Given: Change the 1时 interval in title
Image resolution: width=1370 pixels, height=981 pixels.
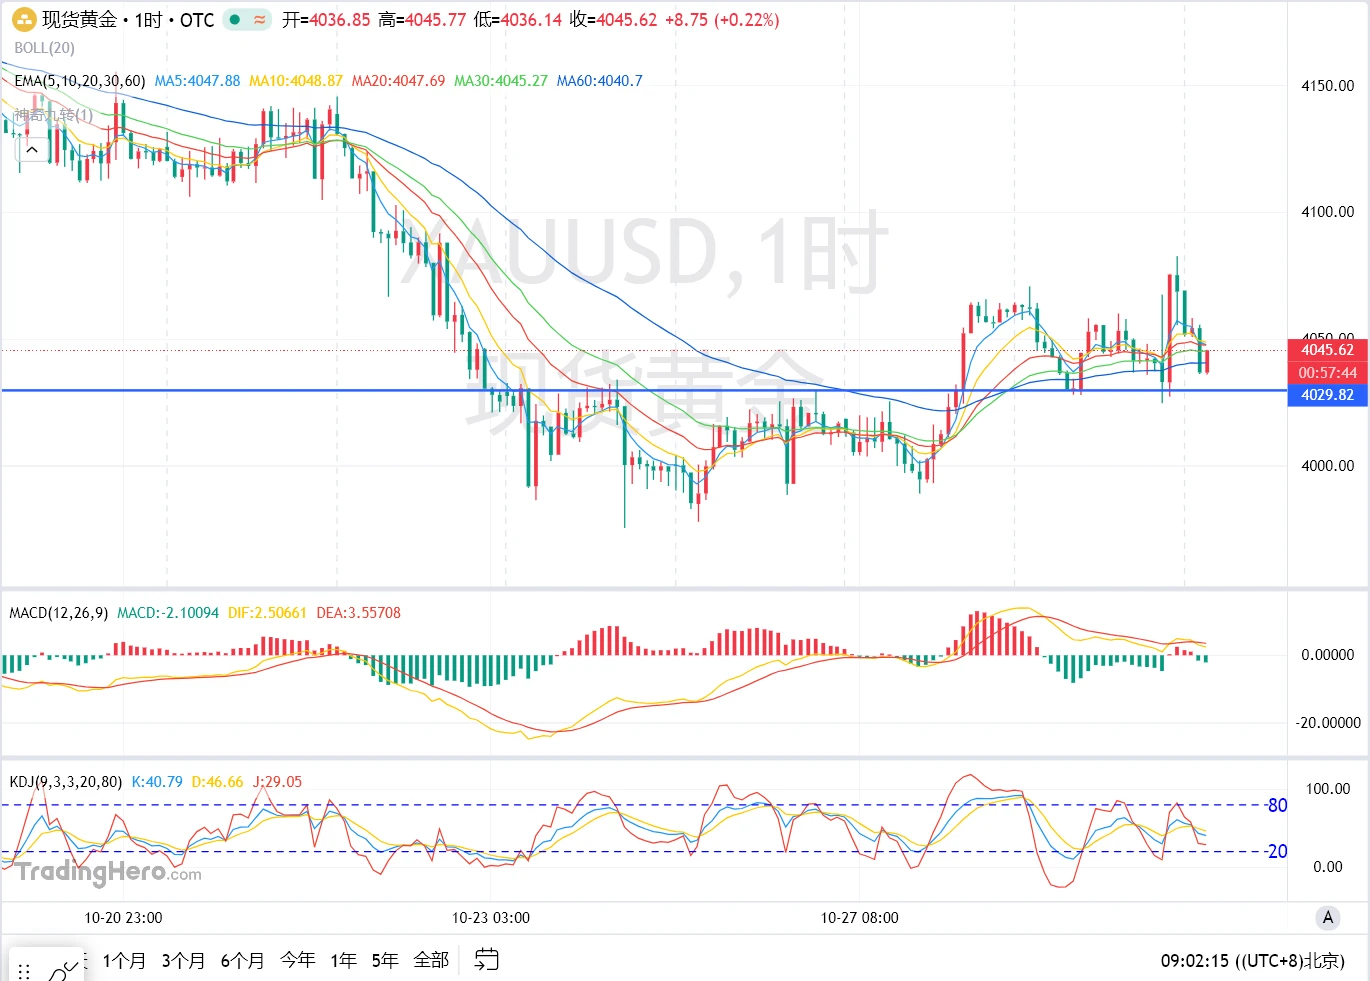Looking at the screenshot, I should tap(148, 20).
